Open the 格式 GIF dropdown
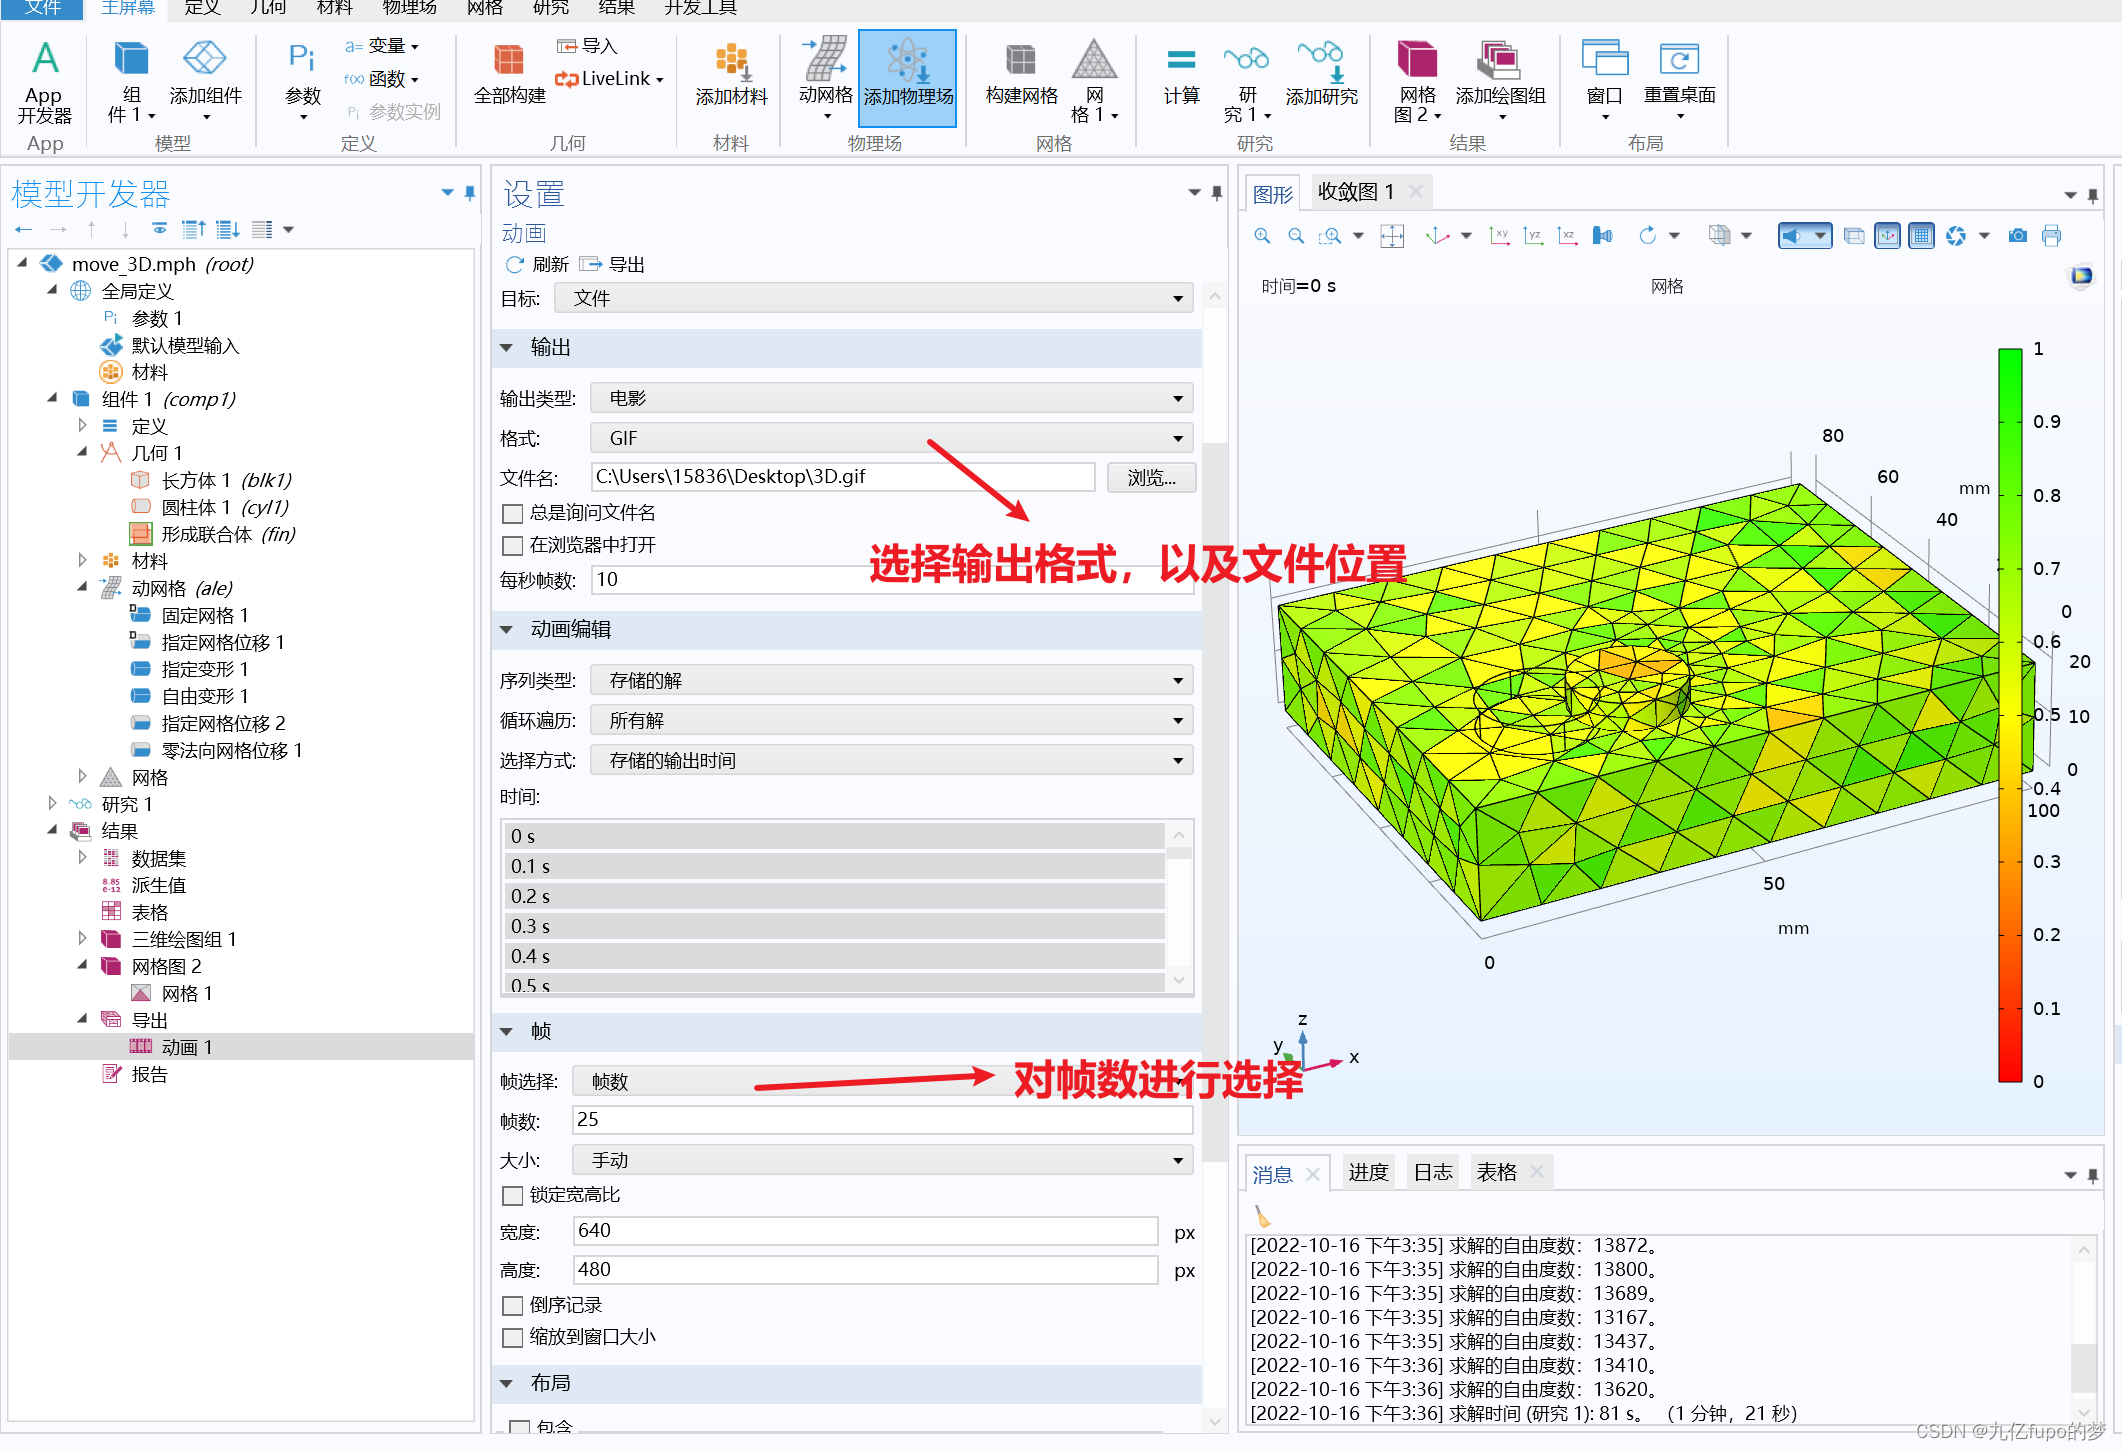This screenshot has width=2122, height=1451. coord(890,439)
